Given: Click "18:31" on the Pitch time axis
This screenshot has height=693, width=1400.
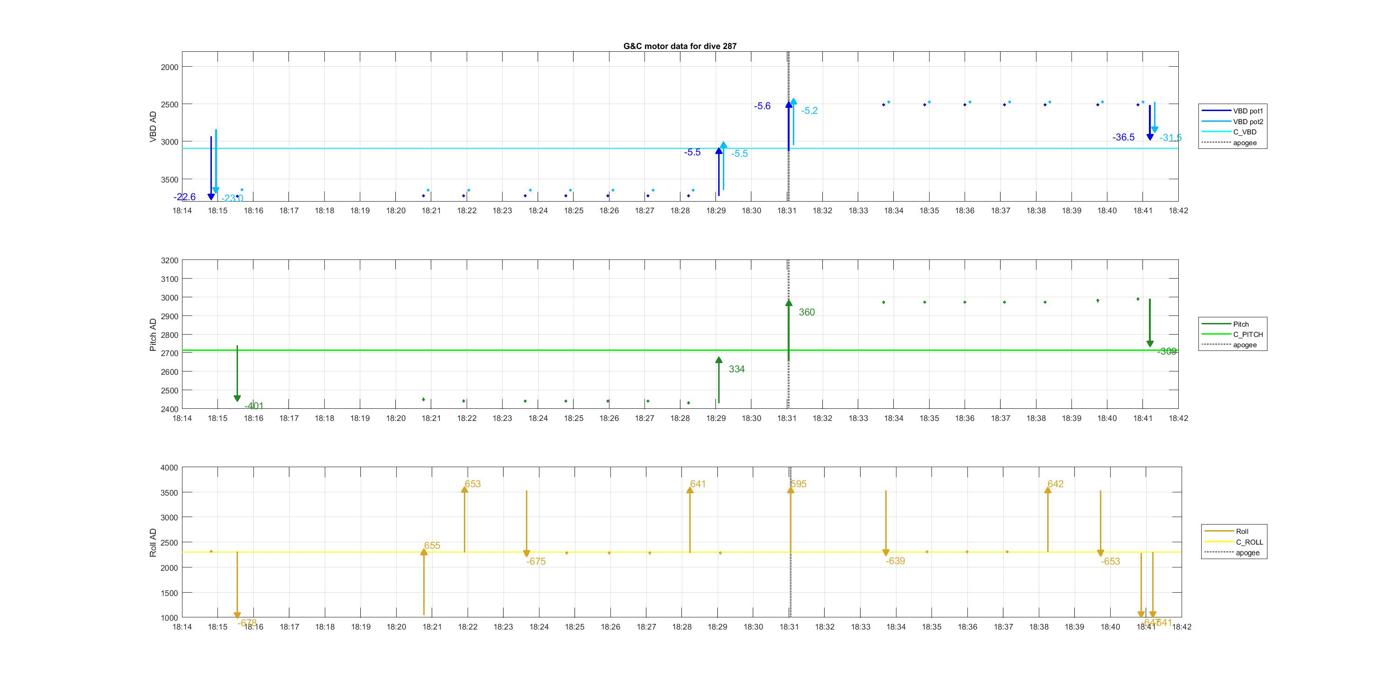Looking at the screenshot, I should 789,418.
